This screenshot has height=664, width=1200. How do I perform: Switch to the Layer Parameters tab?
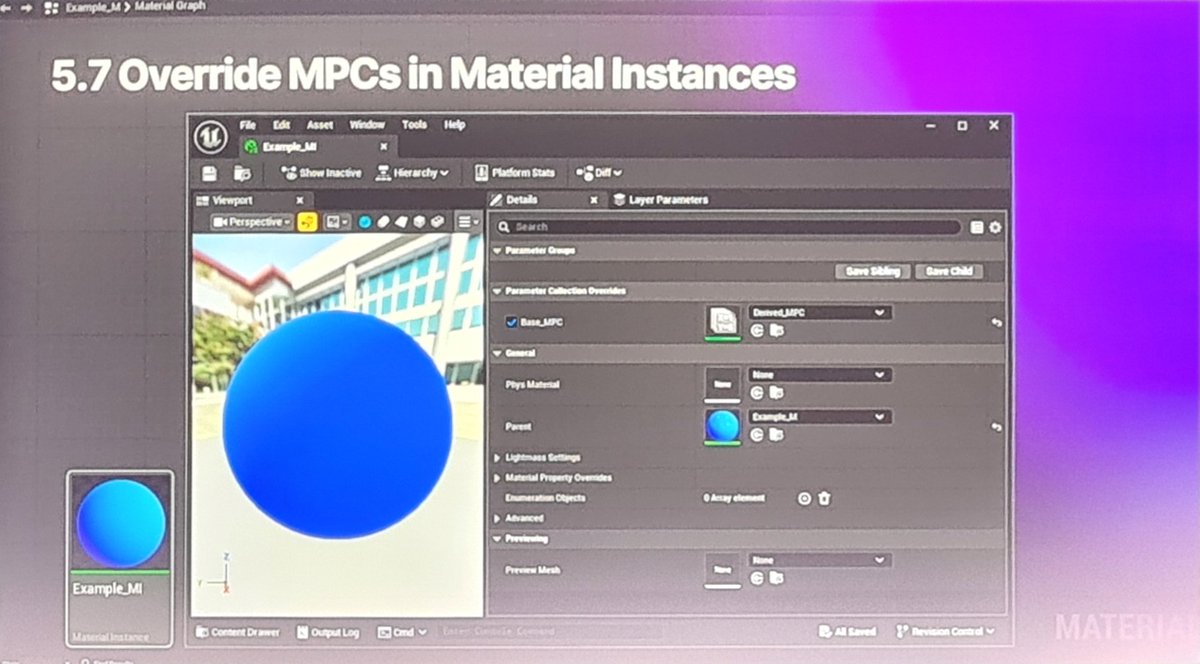661,200
